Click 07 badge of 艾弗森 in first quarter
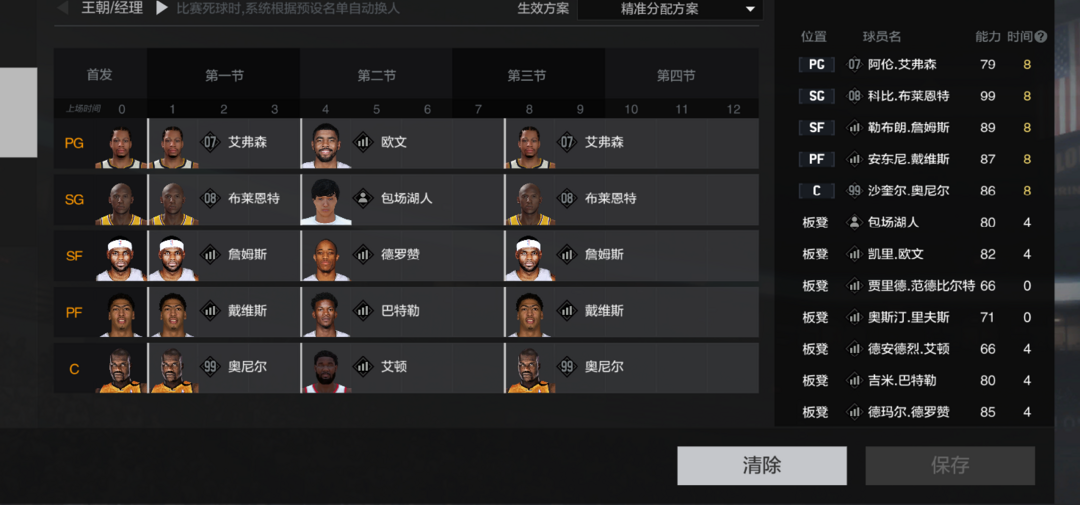Viewport: 1080px width, 505px height. coord(210,143)
